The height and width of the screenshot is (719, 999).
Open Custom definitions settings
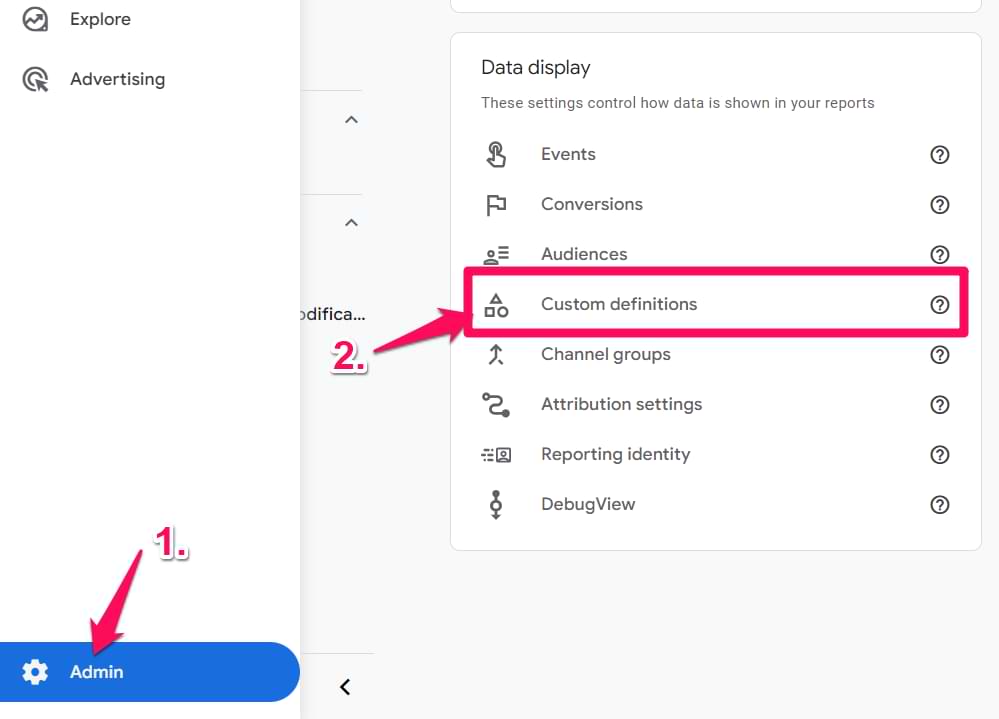(716, 304)
